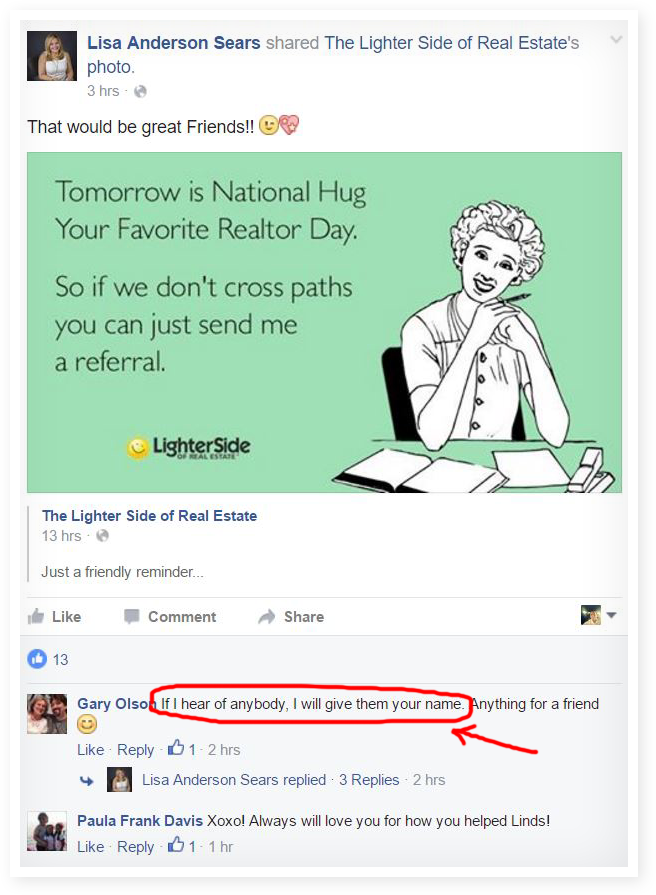The width and height of the screenshot is (656, 895).
Task: Like the post with thumbs-up button
Action: click(55, 616)
